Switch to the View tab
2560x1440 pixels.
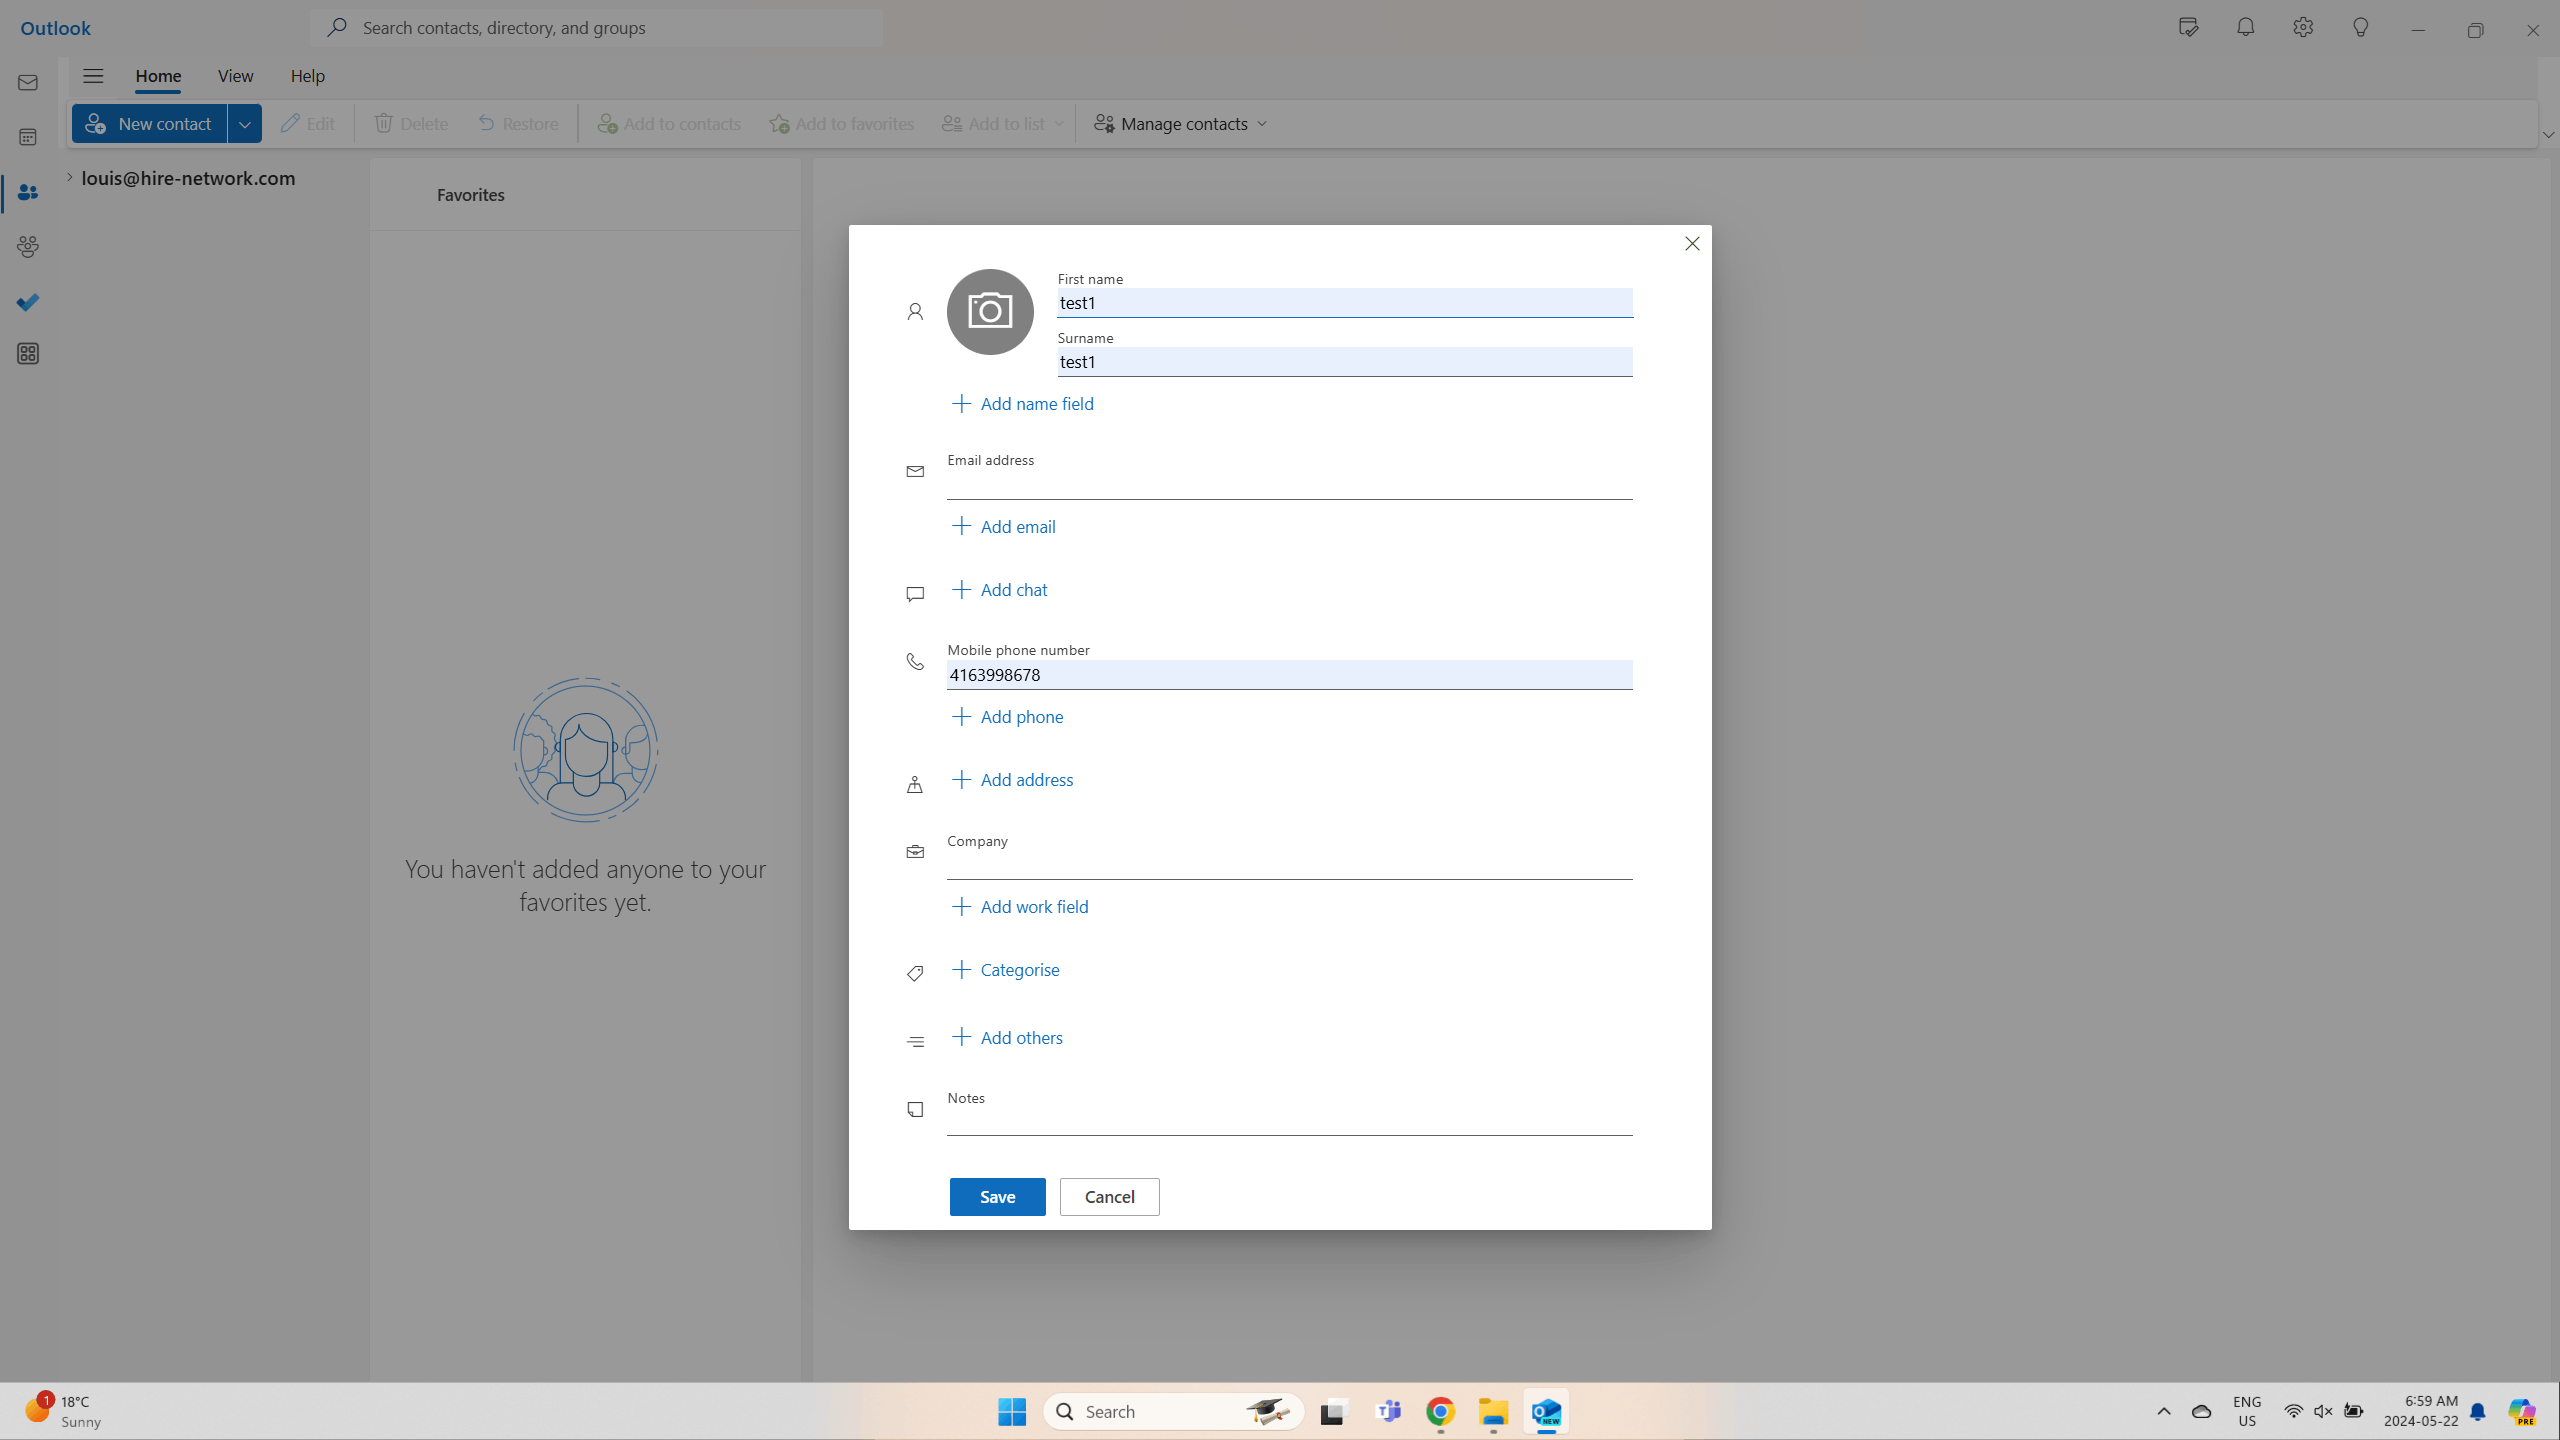[x=235, y=75]
